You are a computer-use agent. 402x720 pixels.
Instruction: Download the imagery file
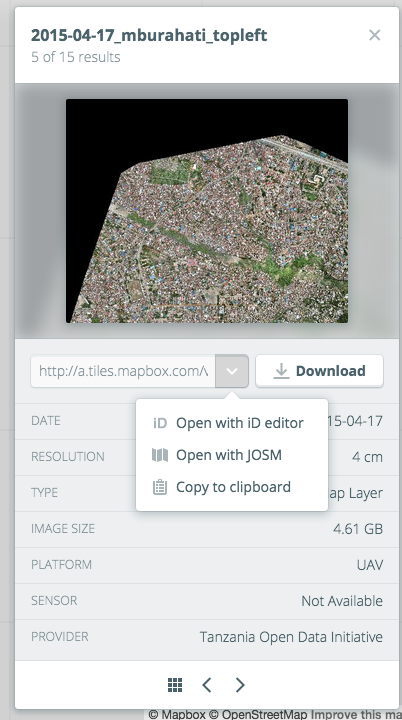pyautogui.click(x=319, y=371)
